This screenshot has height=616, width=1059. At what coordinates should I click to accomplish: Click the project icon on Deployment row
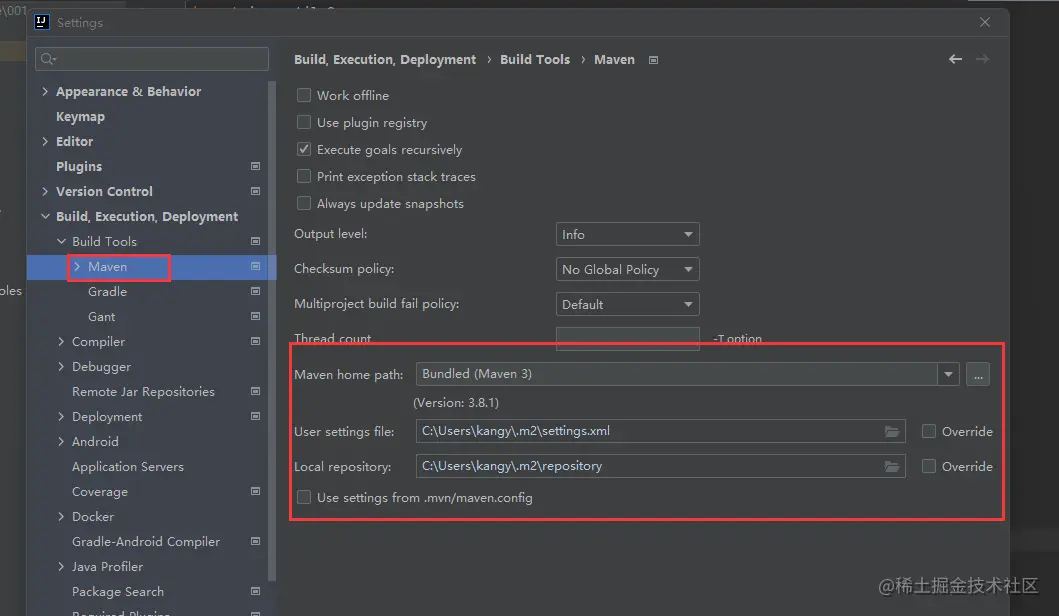click(x=255, y=416)
